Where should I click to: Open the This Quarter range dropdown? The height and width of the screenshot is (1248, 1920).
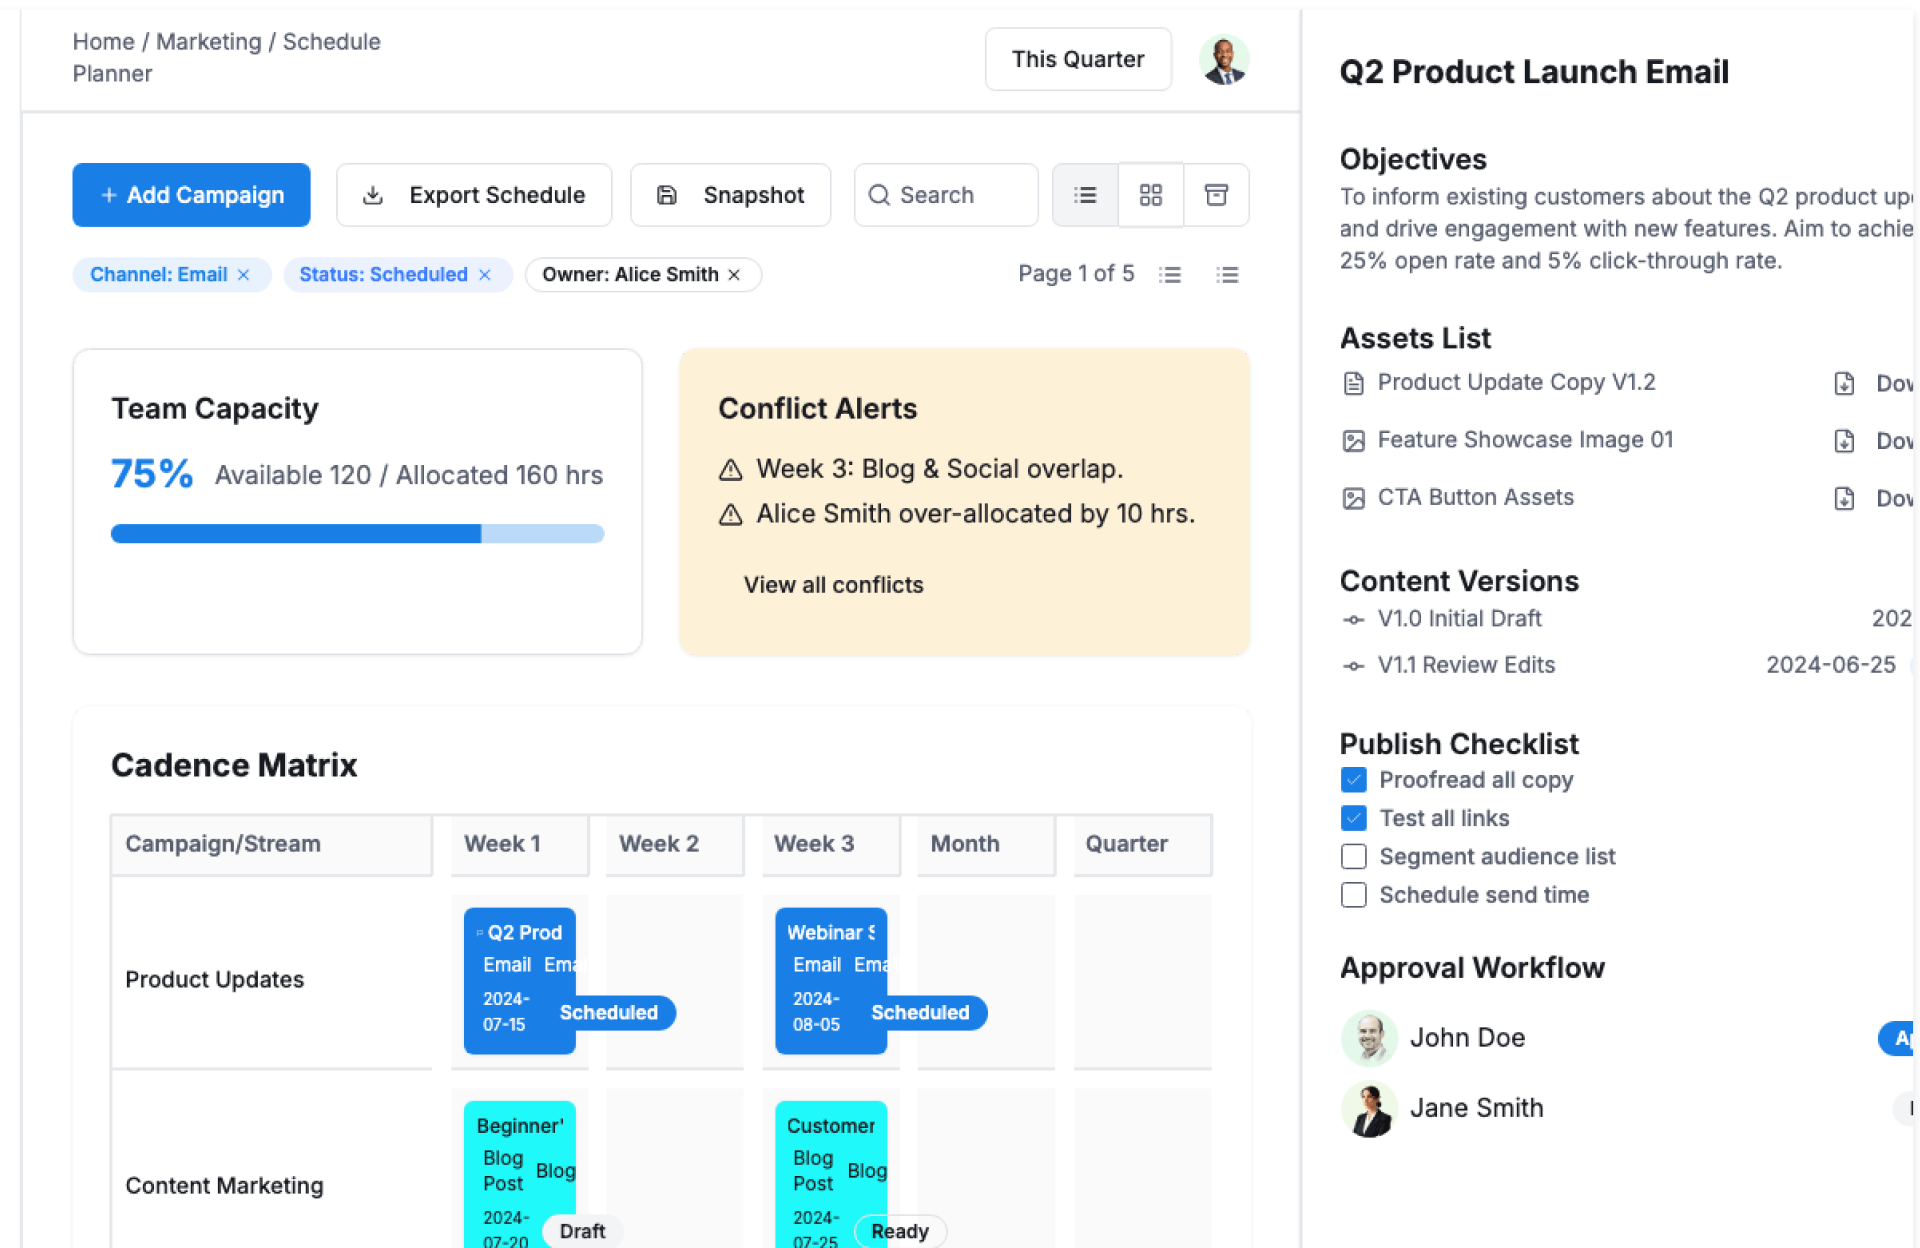pos(1077,60)
